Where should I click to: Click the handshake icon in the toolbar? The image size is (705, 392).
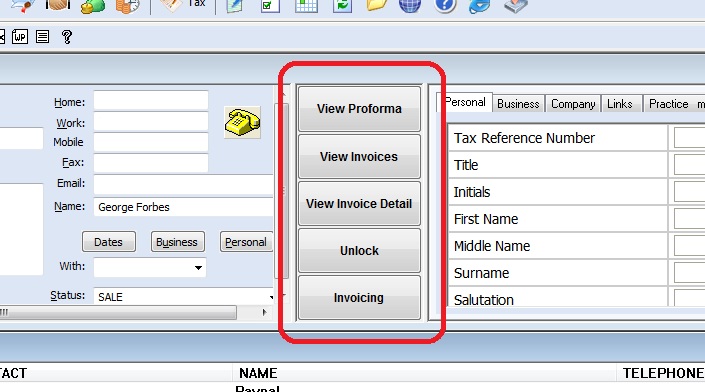click(x=58, y=4)
